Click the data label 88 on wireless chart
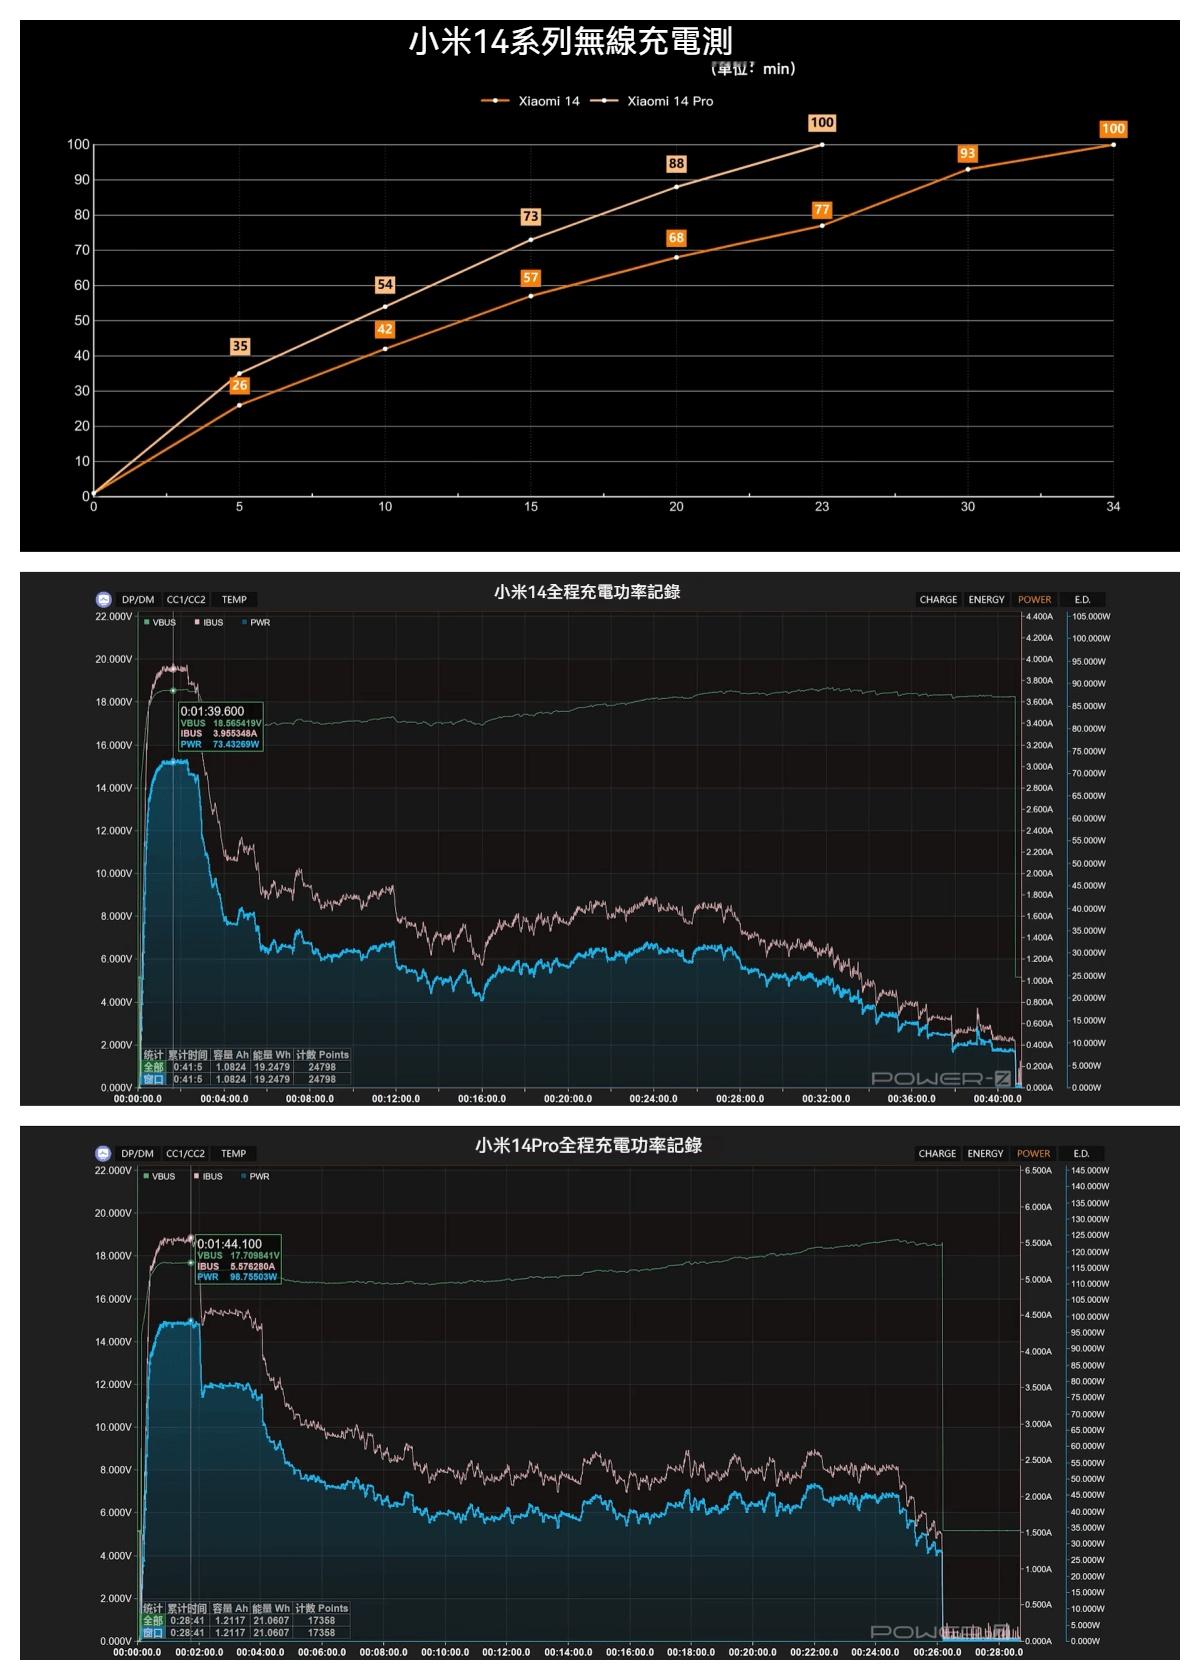This screenshot has height=1680, width=1200. [x=677, y=164]
